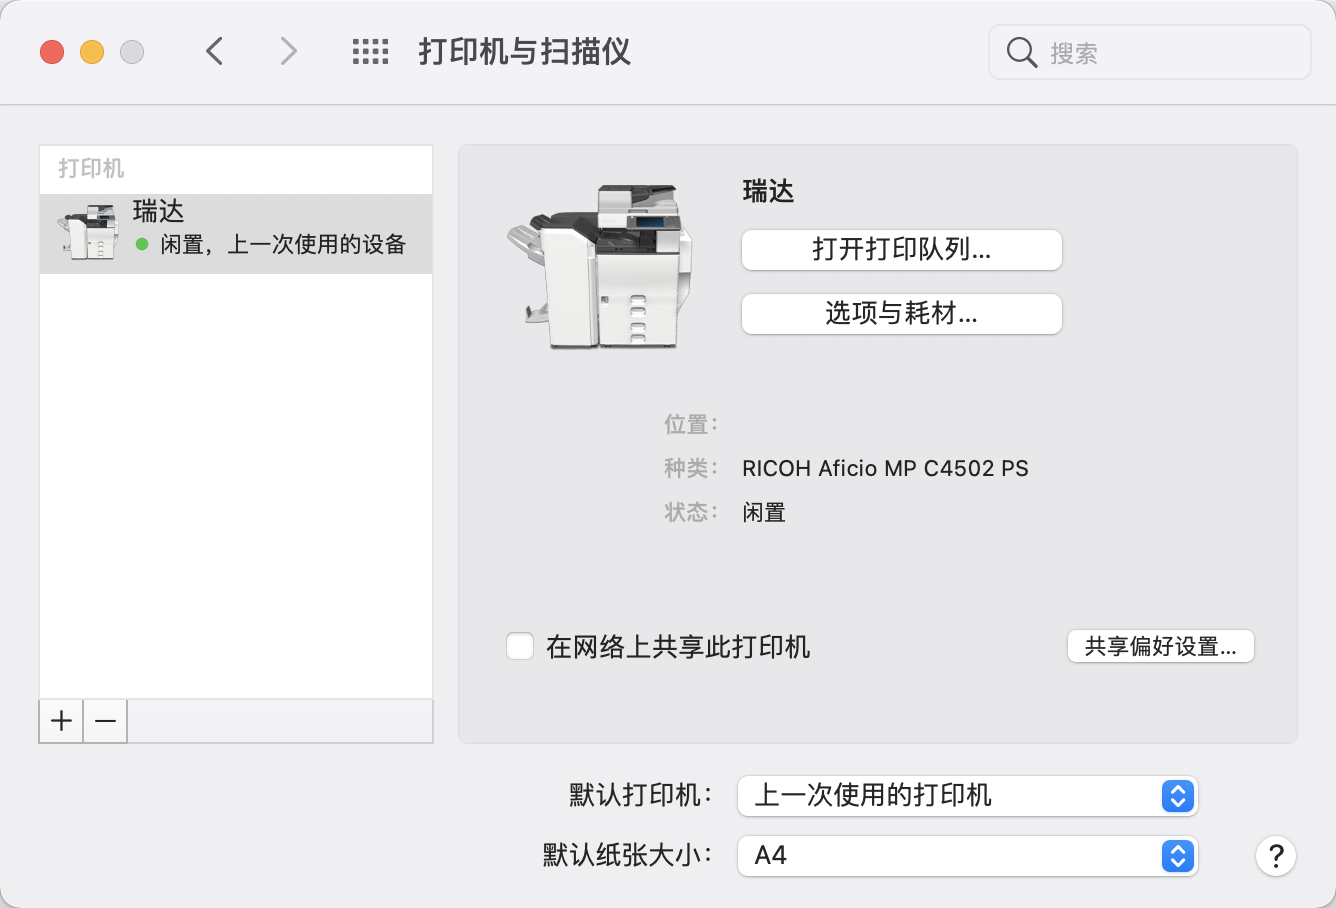The image size is (1336, 908).
Task: Open the 默认纸张大小 A4 dropdown
Action: [966, 856]
